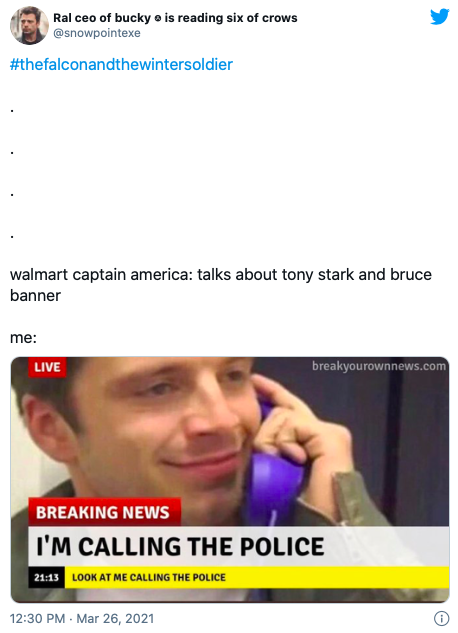Open the #thefalconandthewintersoldier hashtag
The height and width of the screenshot is (633, 458).
(x=121, y=65)
